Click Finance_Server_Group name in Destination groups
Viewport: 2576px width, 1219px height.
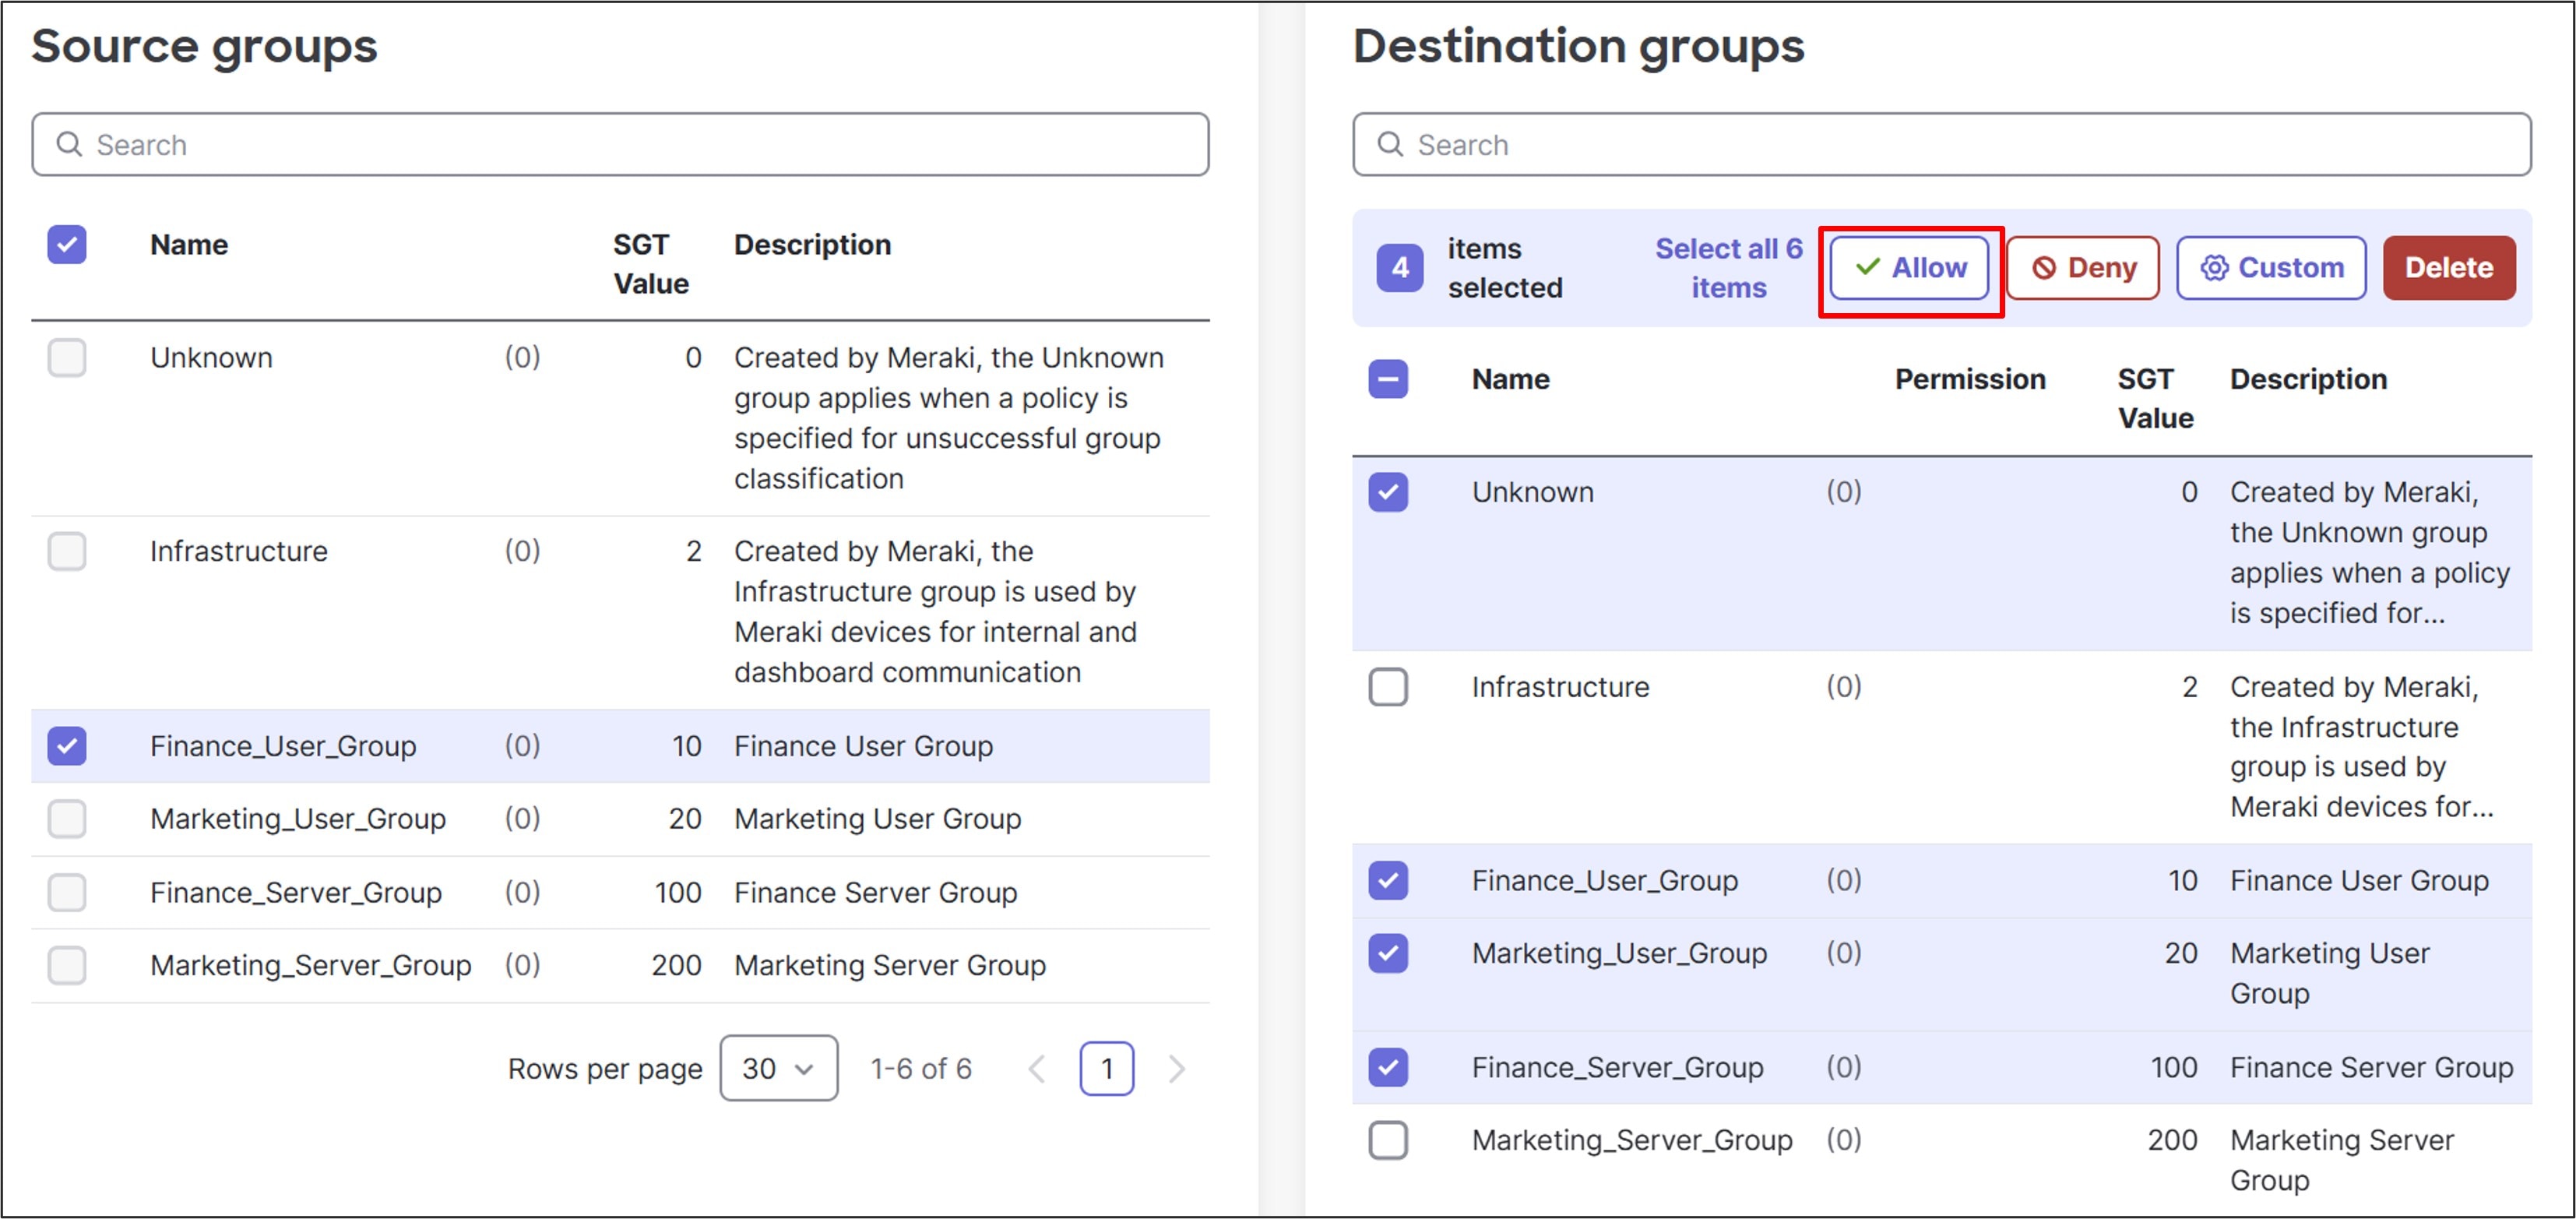tap(1617, 1067)
